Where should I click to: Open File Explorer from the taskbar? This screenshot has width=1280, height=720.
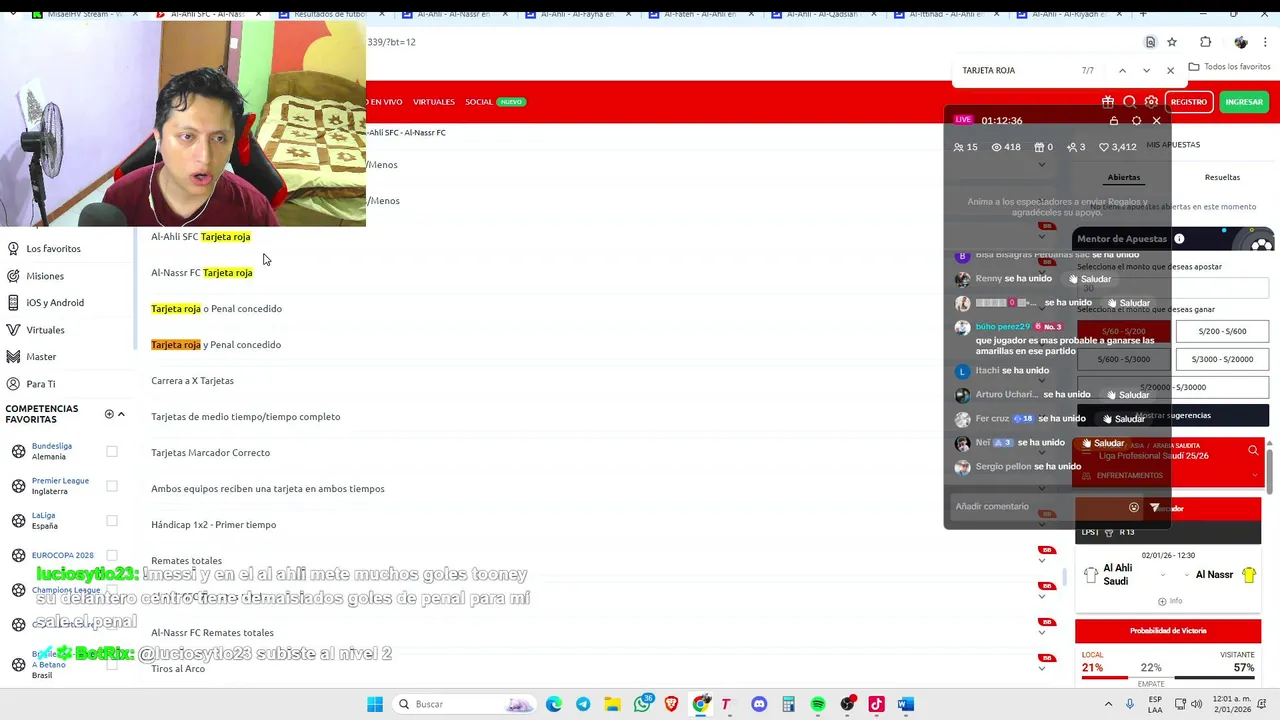coord(612,704)
